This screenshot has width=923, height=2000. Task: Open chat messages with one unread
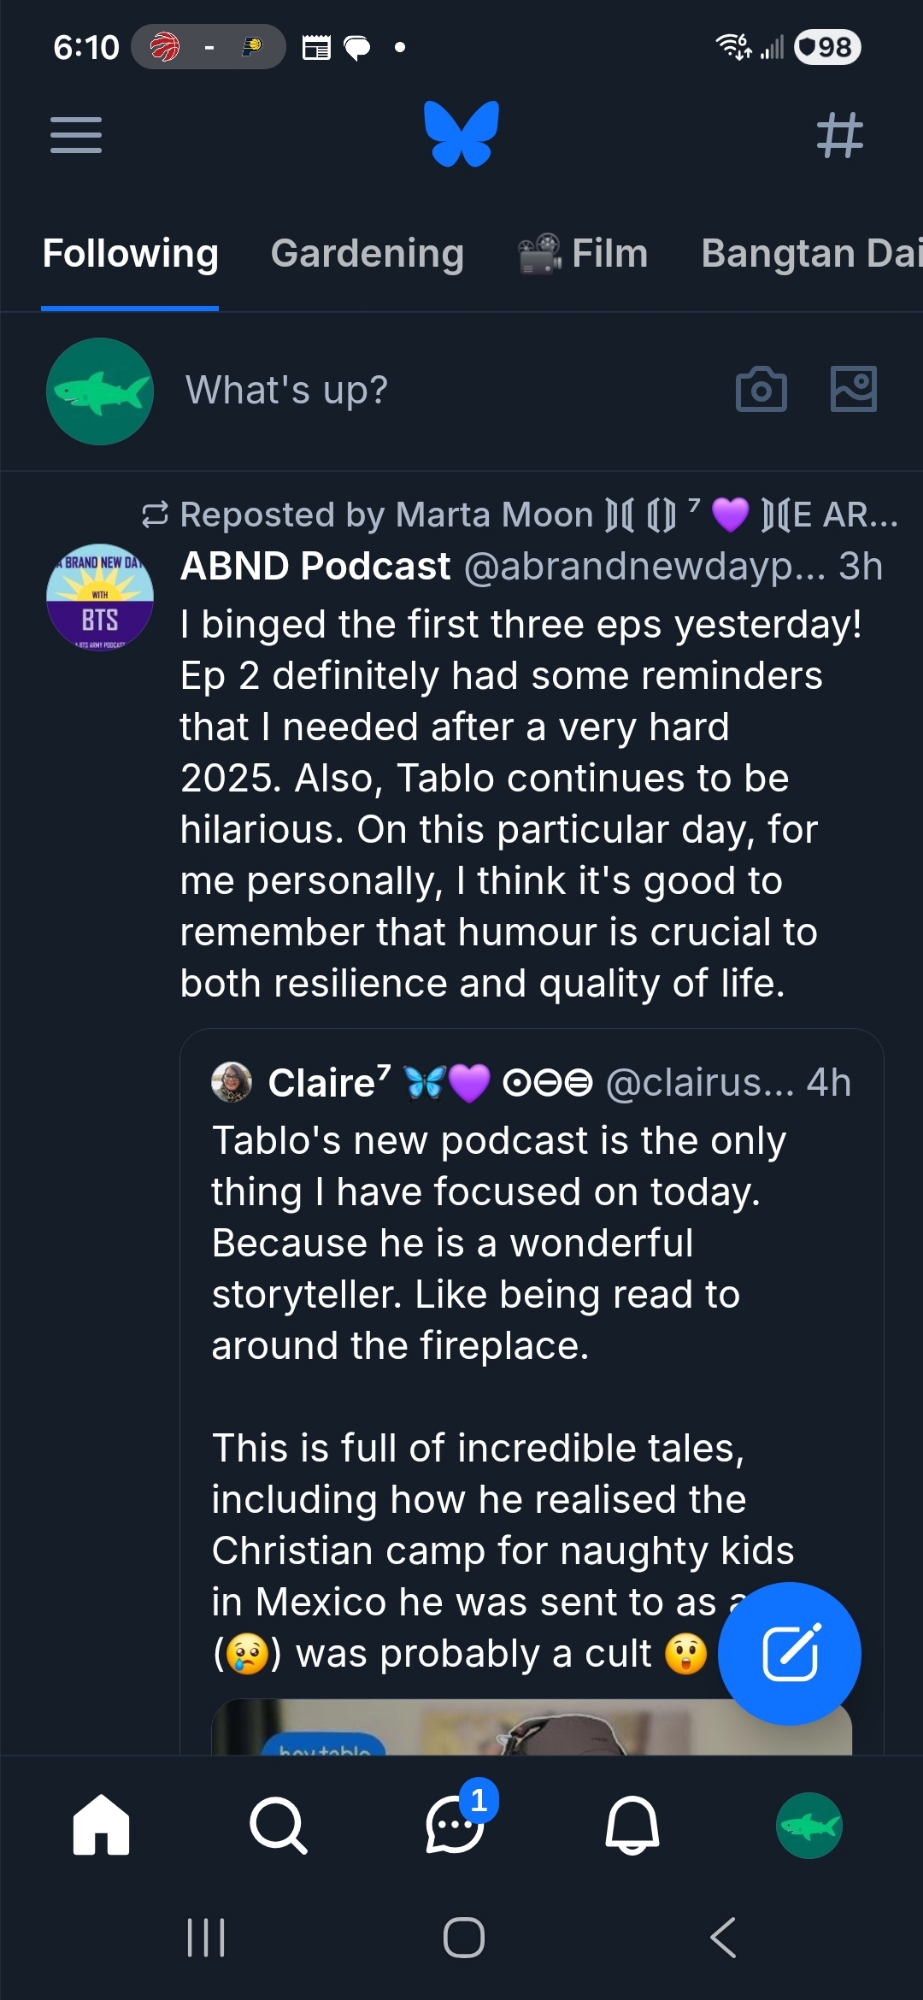coord(456,1825)
